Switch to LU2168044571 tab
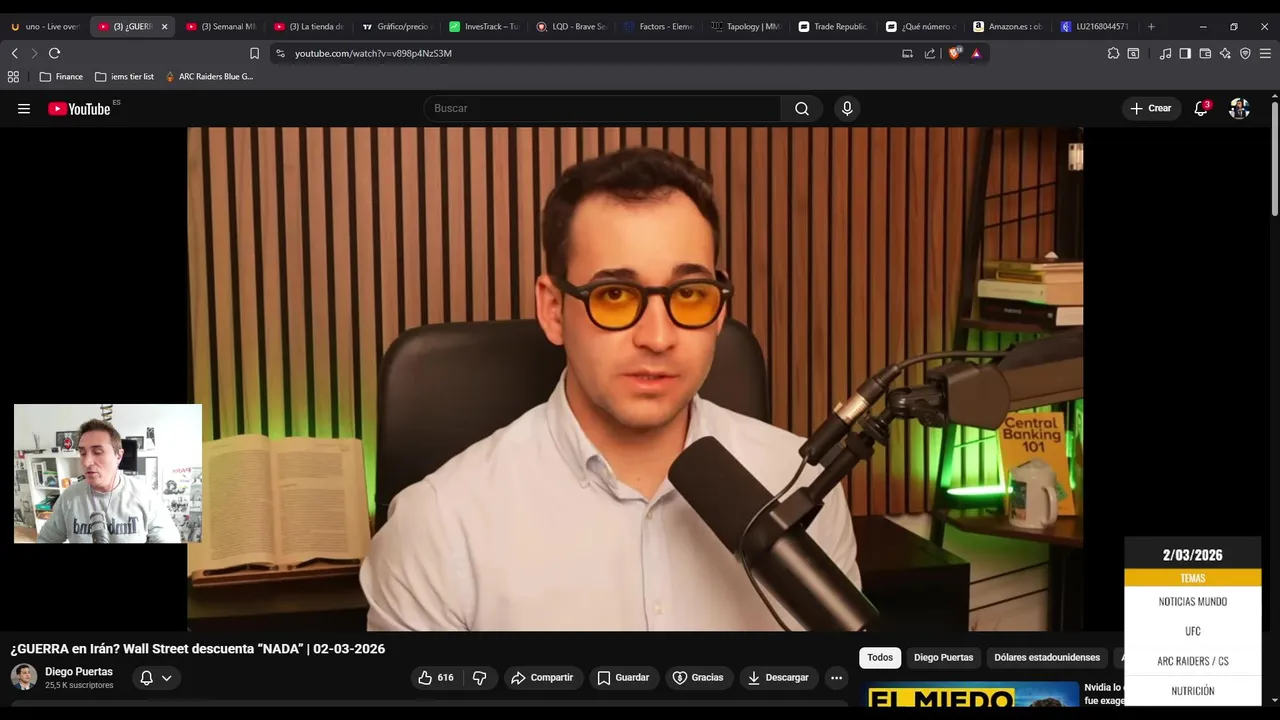 (1096, 27)
